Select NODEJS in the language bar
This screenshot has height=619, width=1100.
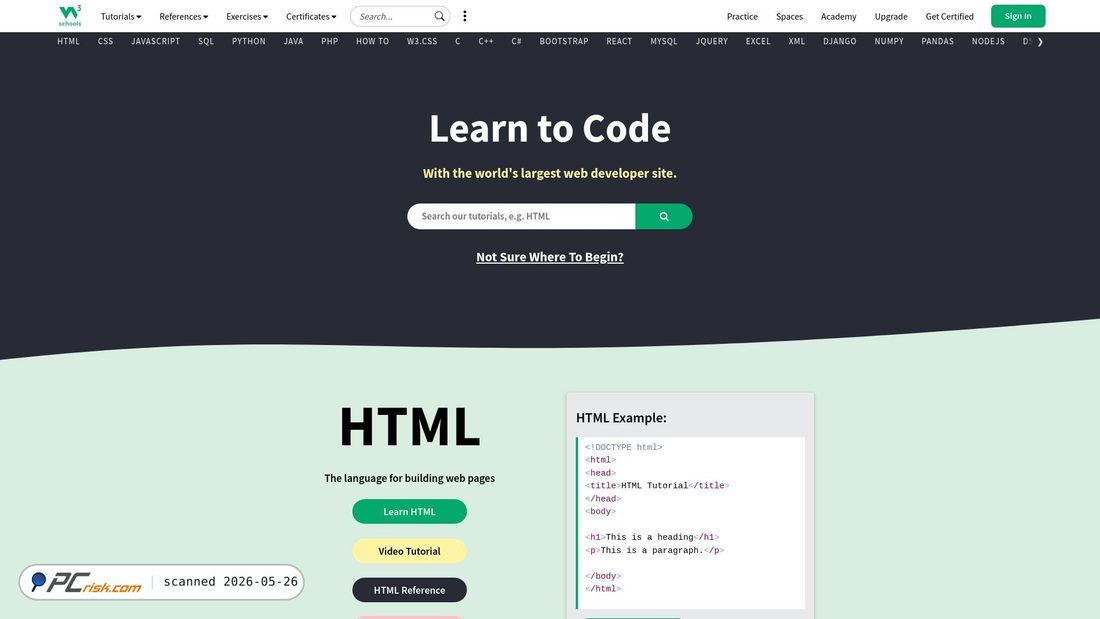pos(988,41)
